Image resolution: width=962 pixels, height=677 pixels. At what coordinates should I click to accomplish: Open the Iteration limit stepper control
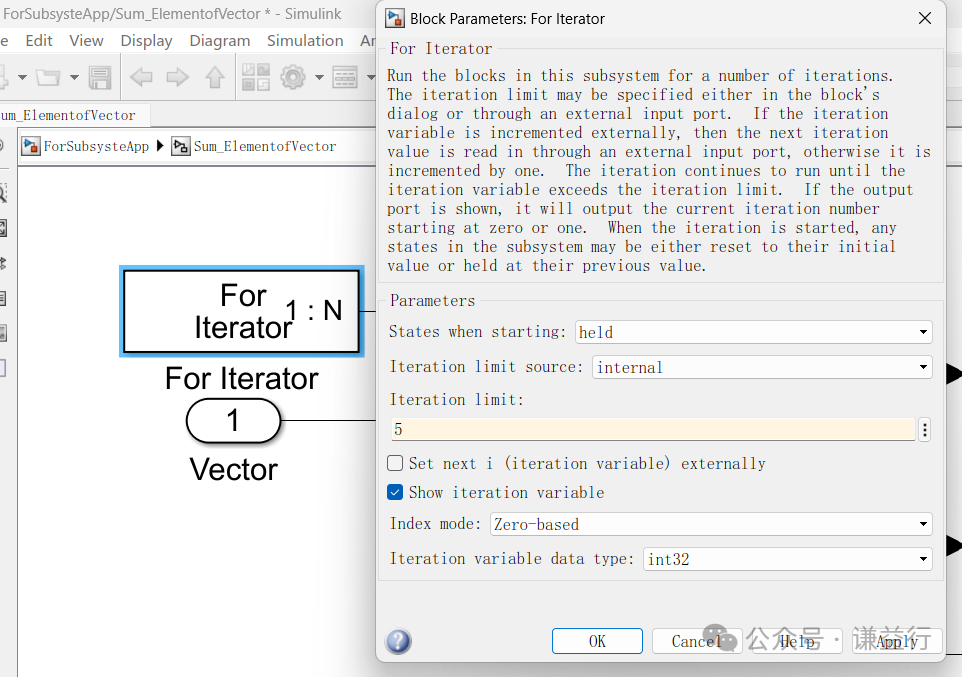pos(923,428)
